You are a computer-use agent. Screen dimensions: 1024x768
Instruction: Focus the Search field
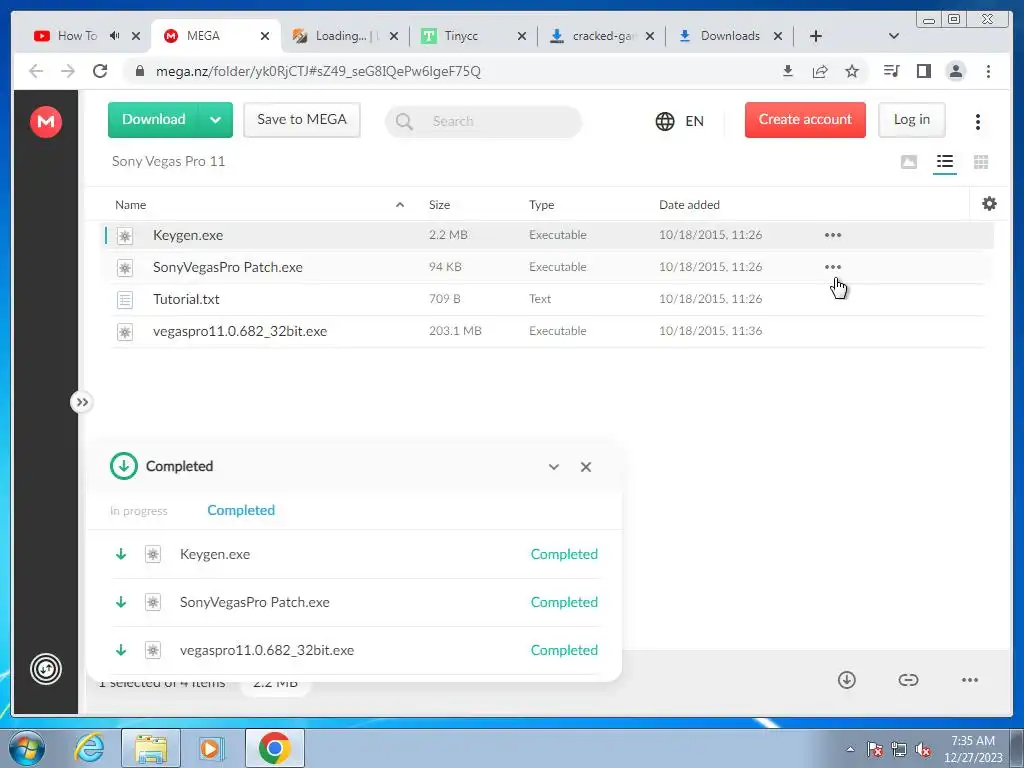pos(483,121)
